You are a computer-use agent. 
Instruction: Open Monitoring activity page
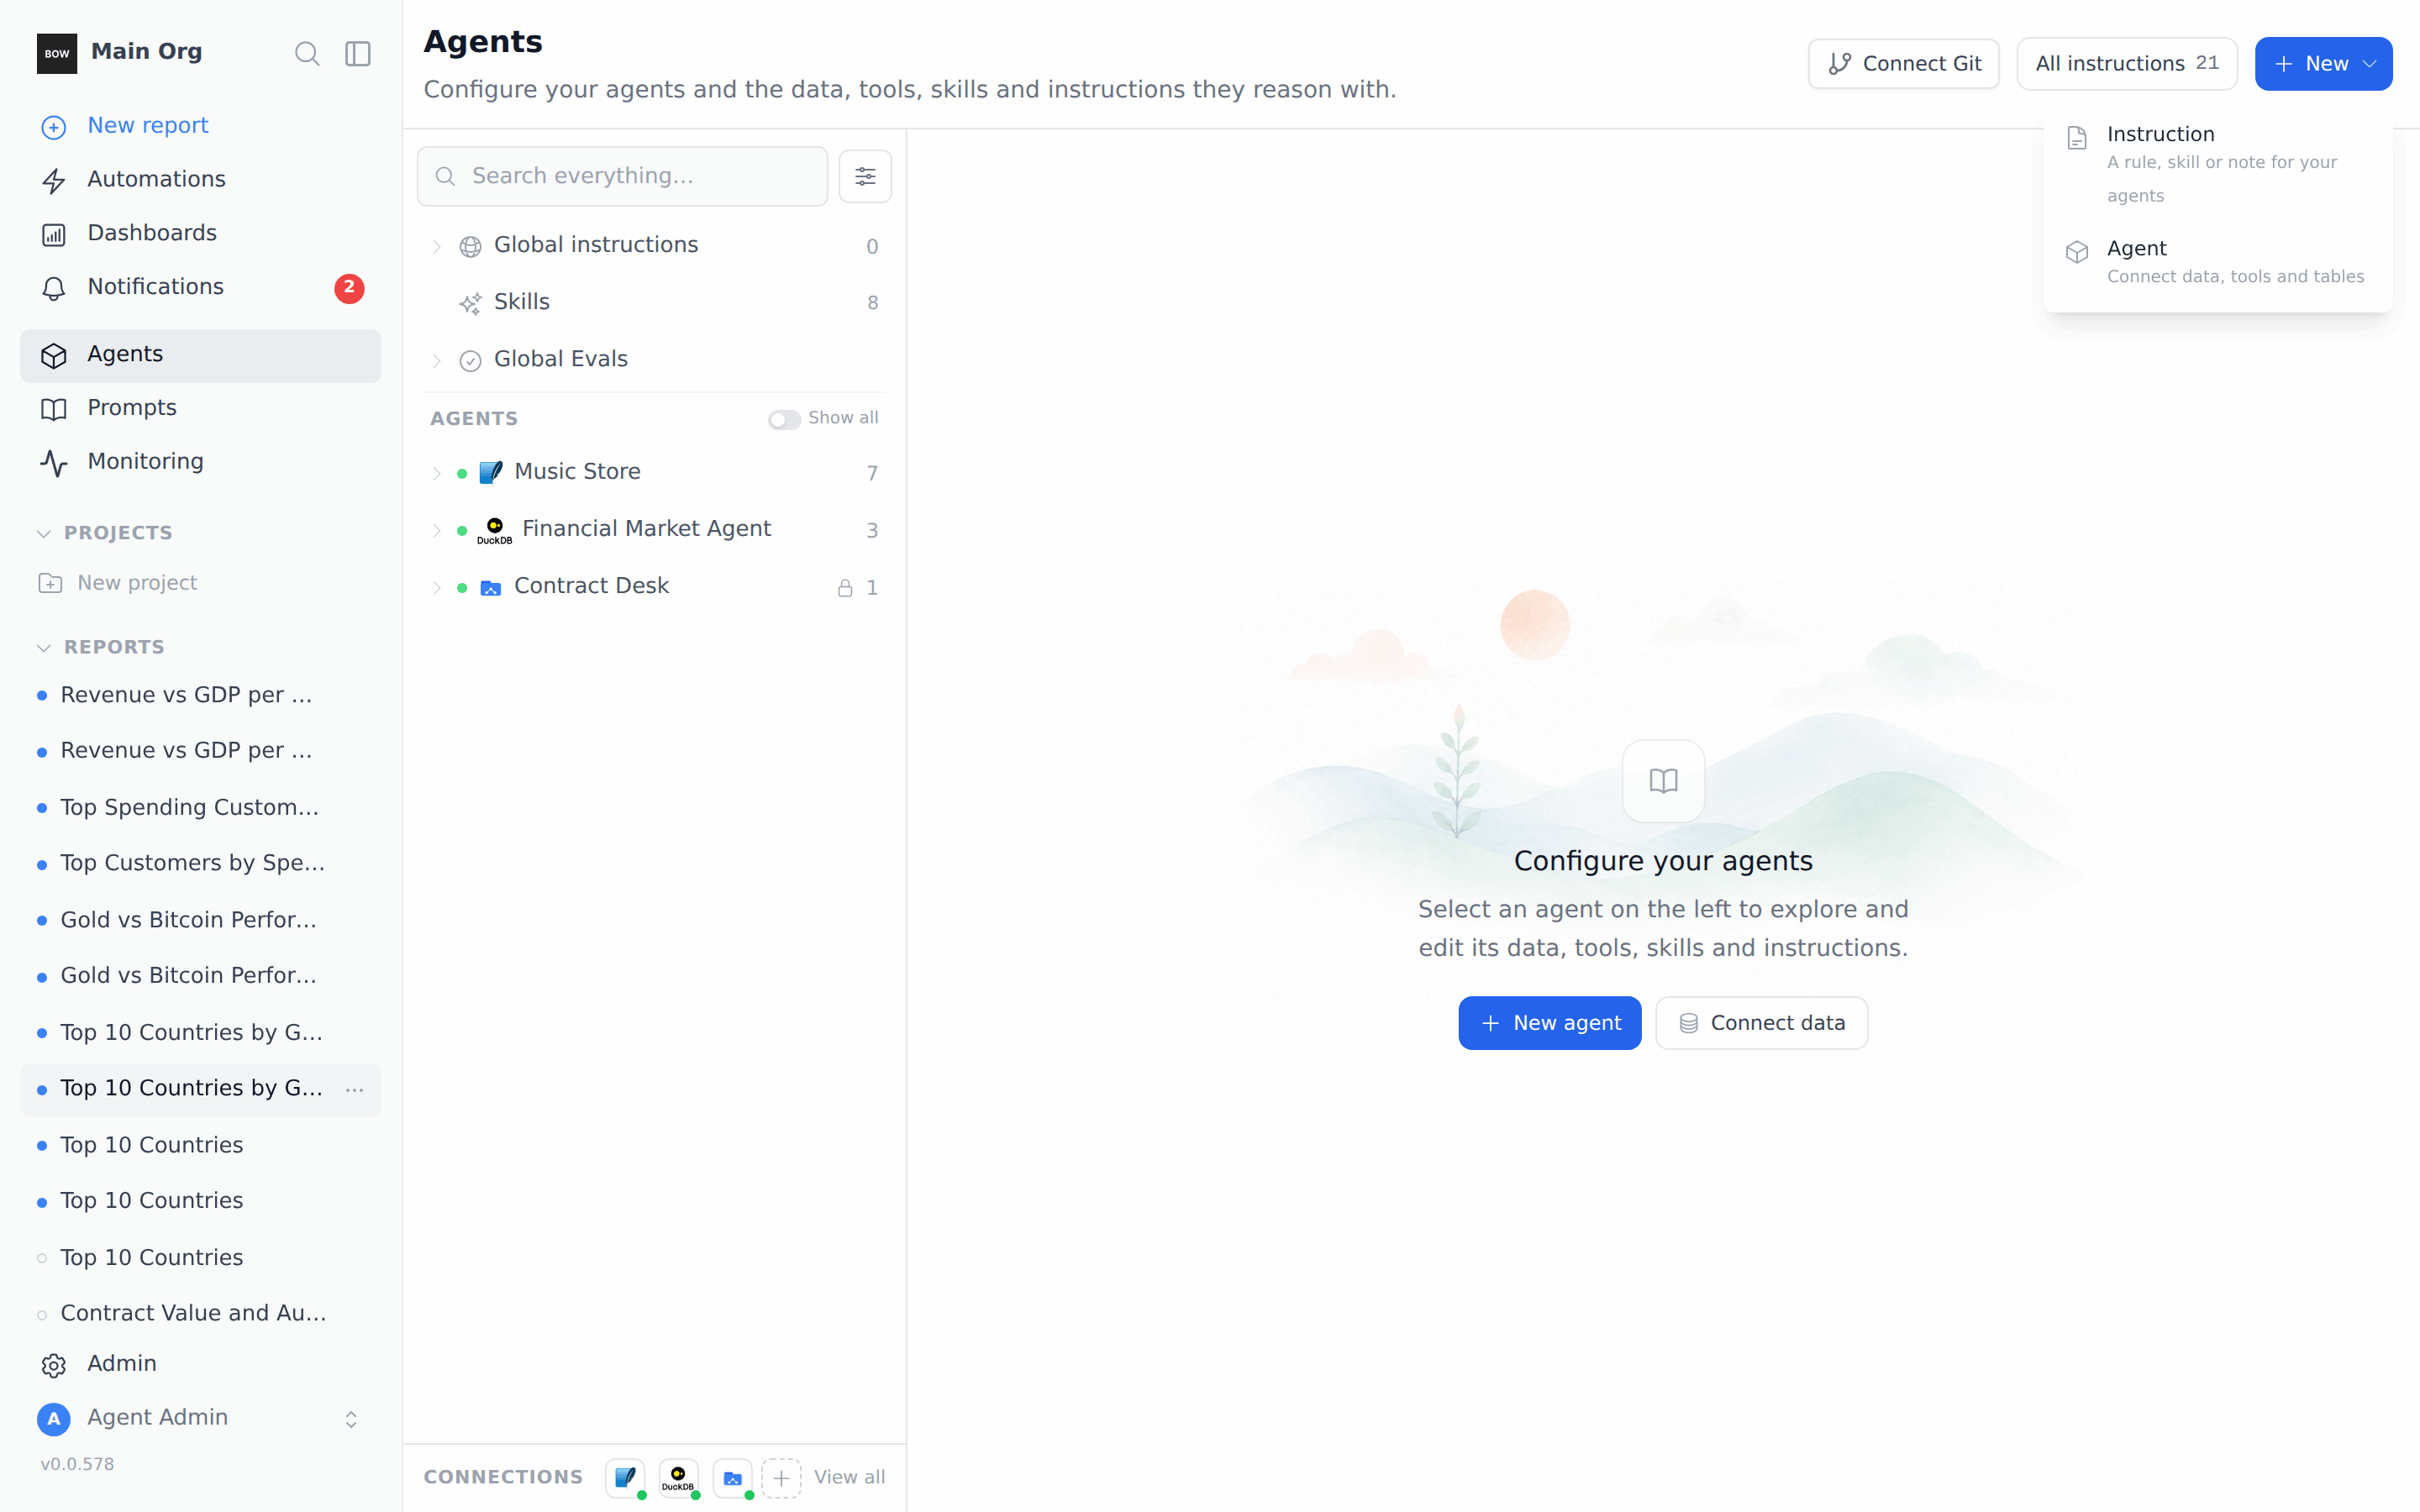coord(200,462)
